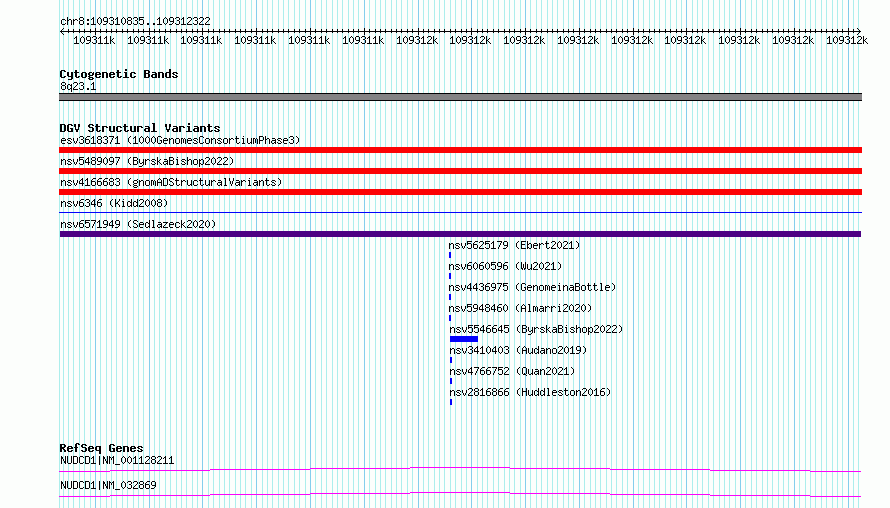Click the nsv2816866 Huddleston2016 blue marker
890x508 pixels.
[x=451, y=402]
